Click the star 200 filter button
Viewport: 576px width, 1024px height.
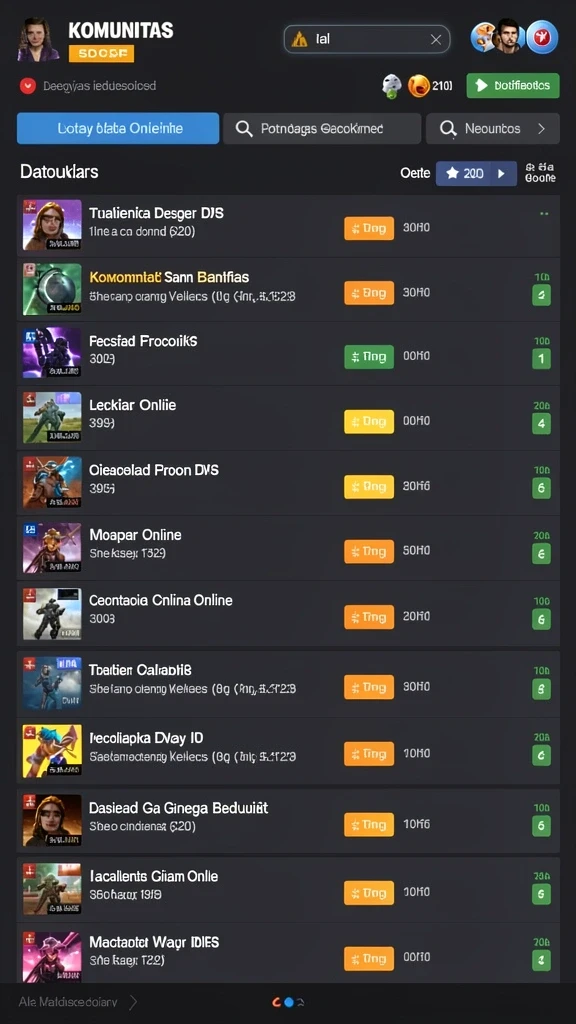pyautogui.click(x=465, y=173)
